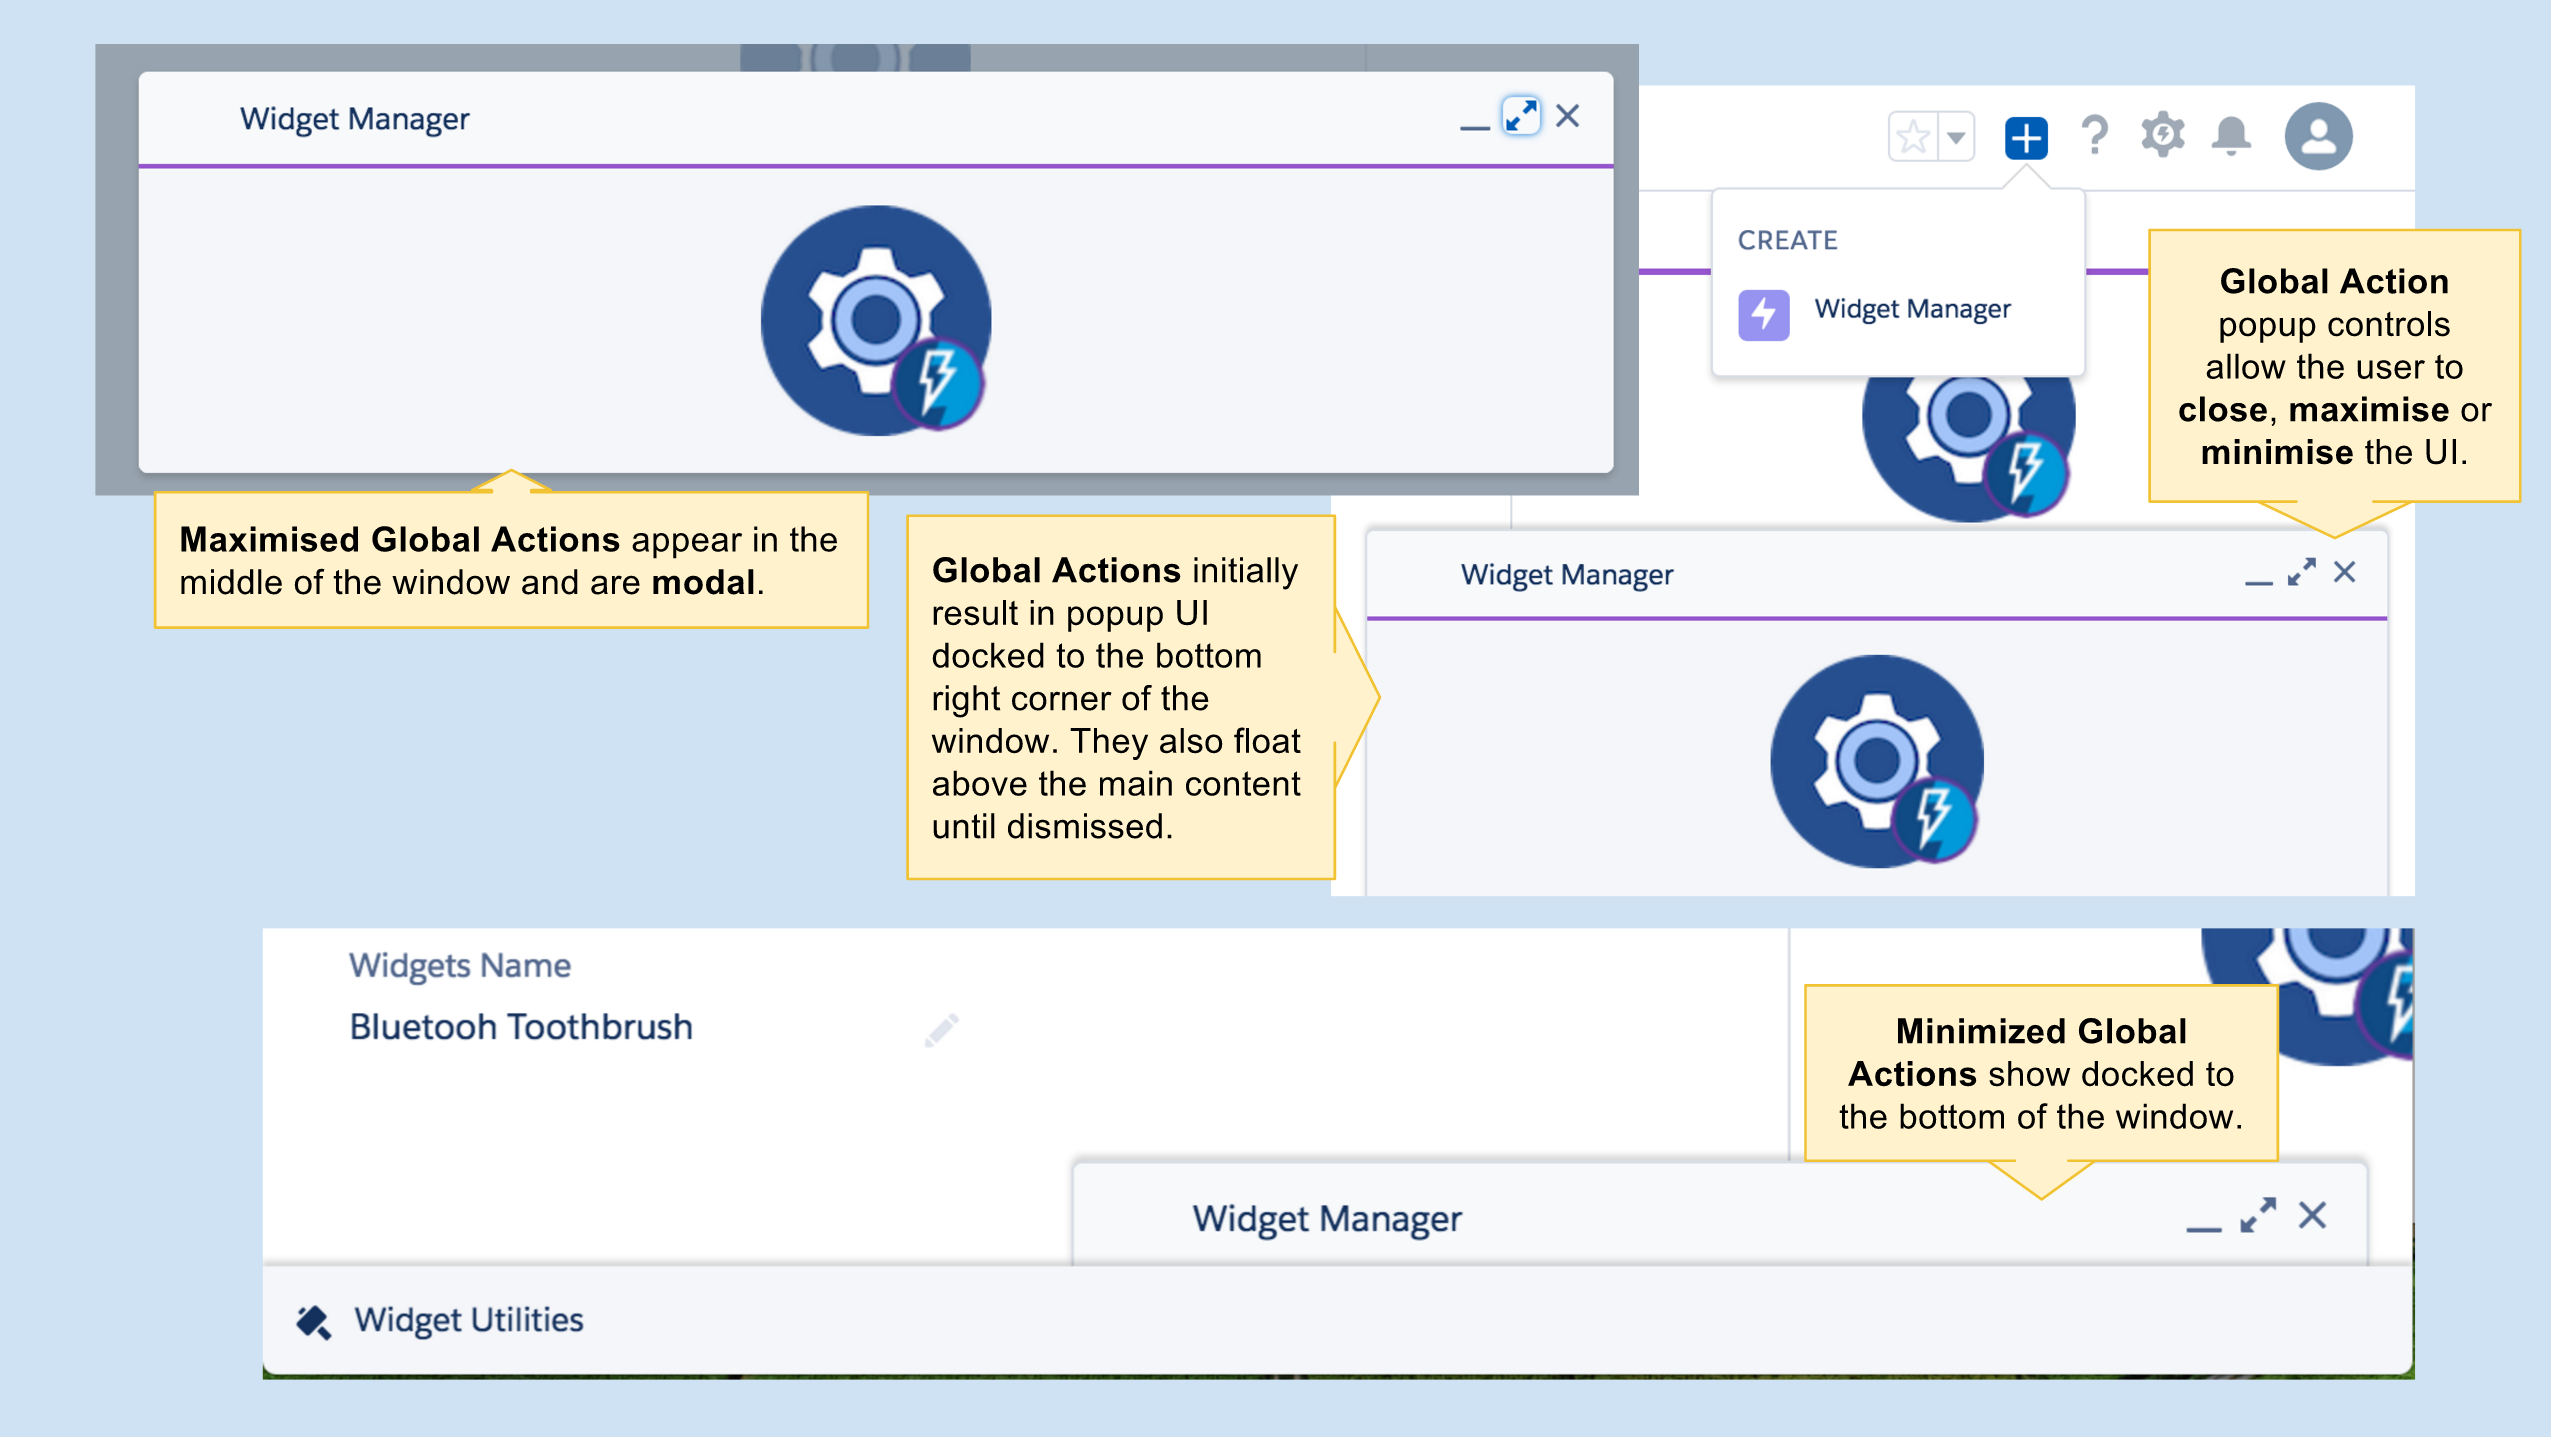Close the docked Widget Manager popup
Screen dimensions: 2551x1437
point(2345,573)
